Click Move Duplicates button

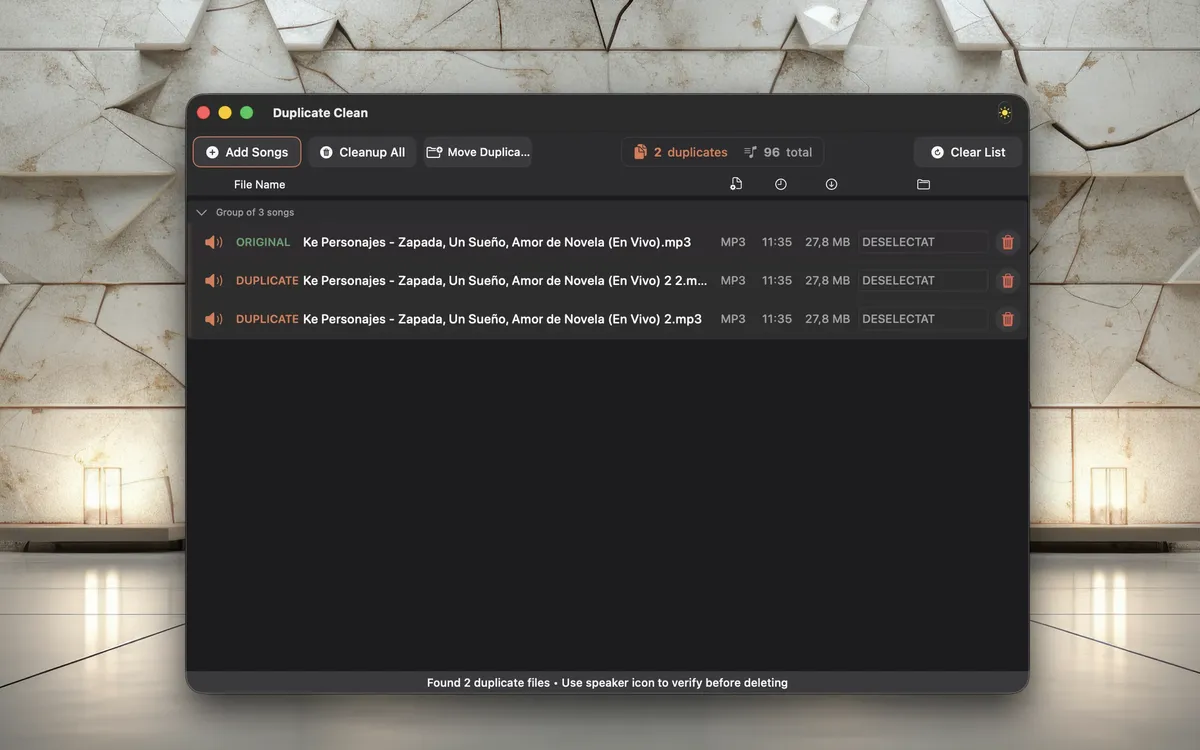click(478, 152)
